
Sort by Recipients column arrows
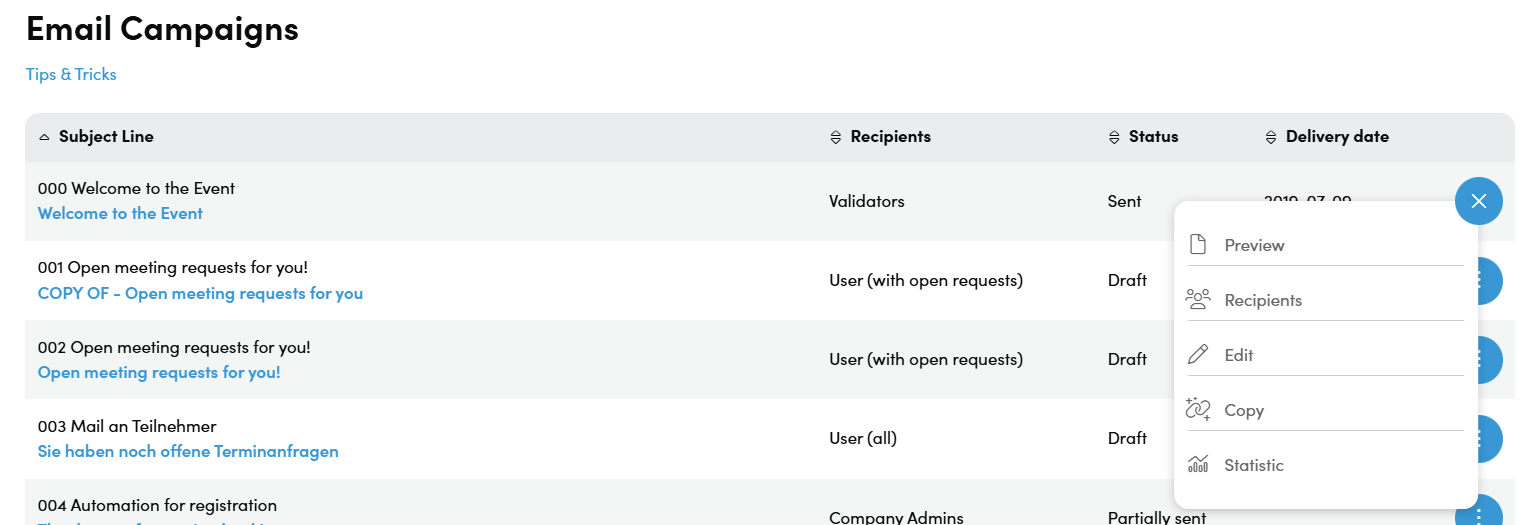pyautogui.click(x=836, y=137)
